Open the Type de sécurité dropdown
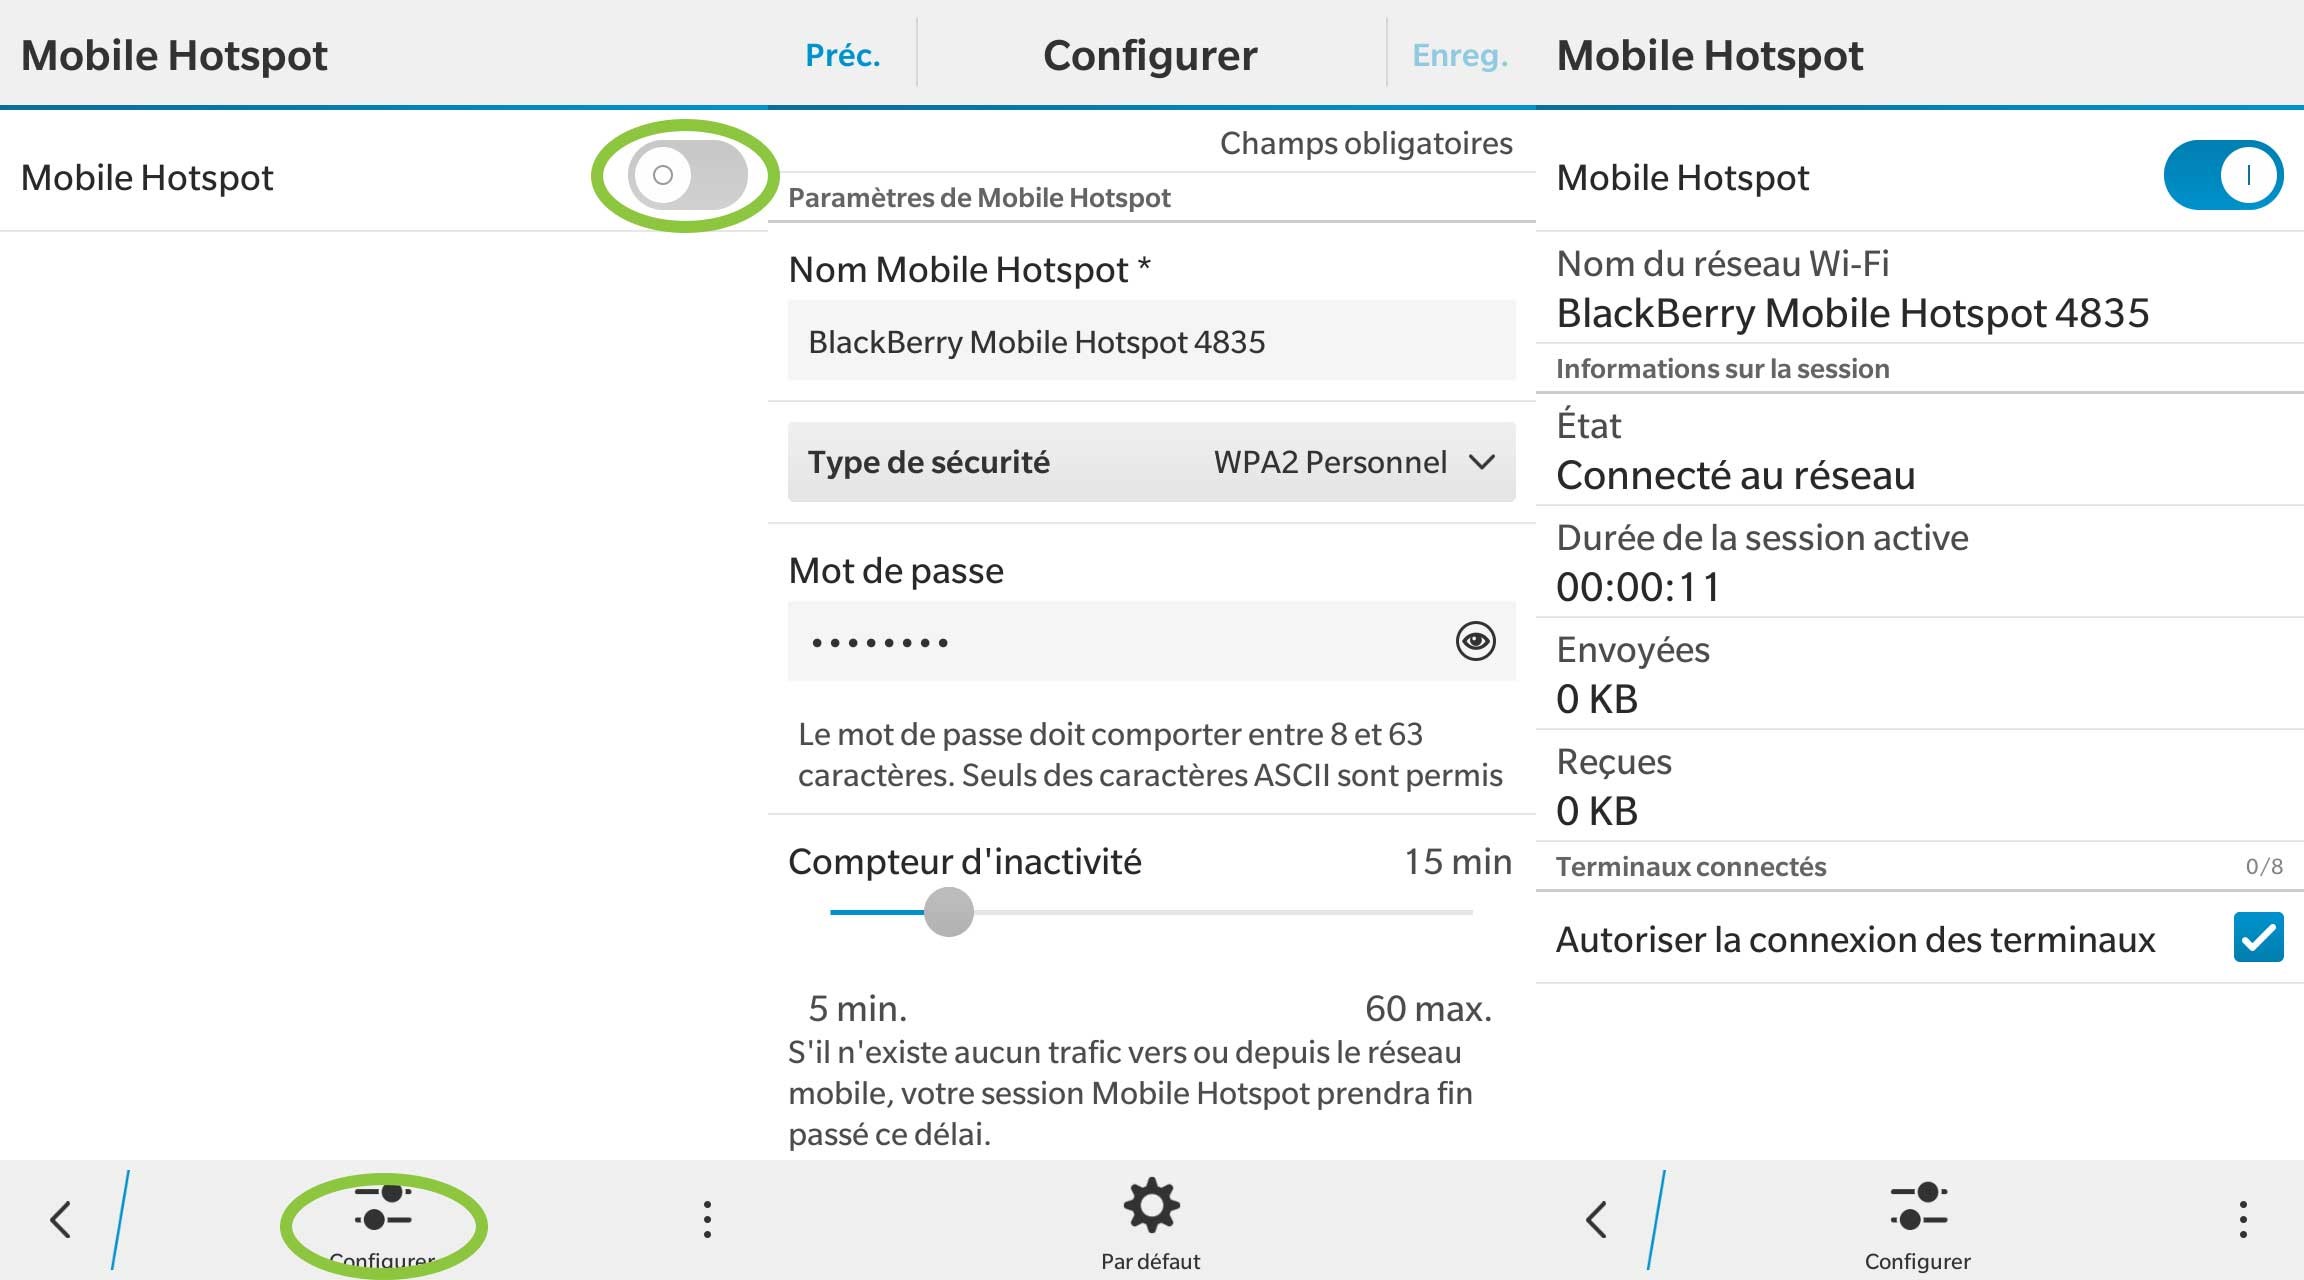This screenshot has width=2304, height=1280. click(1150, 462)
